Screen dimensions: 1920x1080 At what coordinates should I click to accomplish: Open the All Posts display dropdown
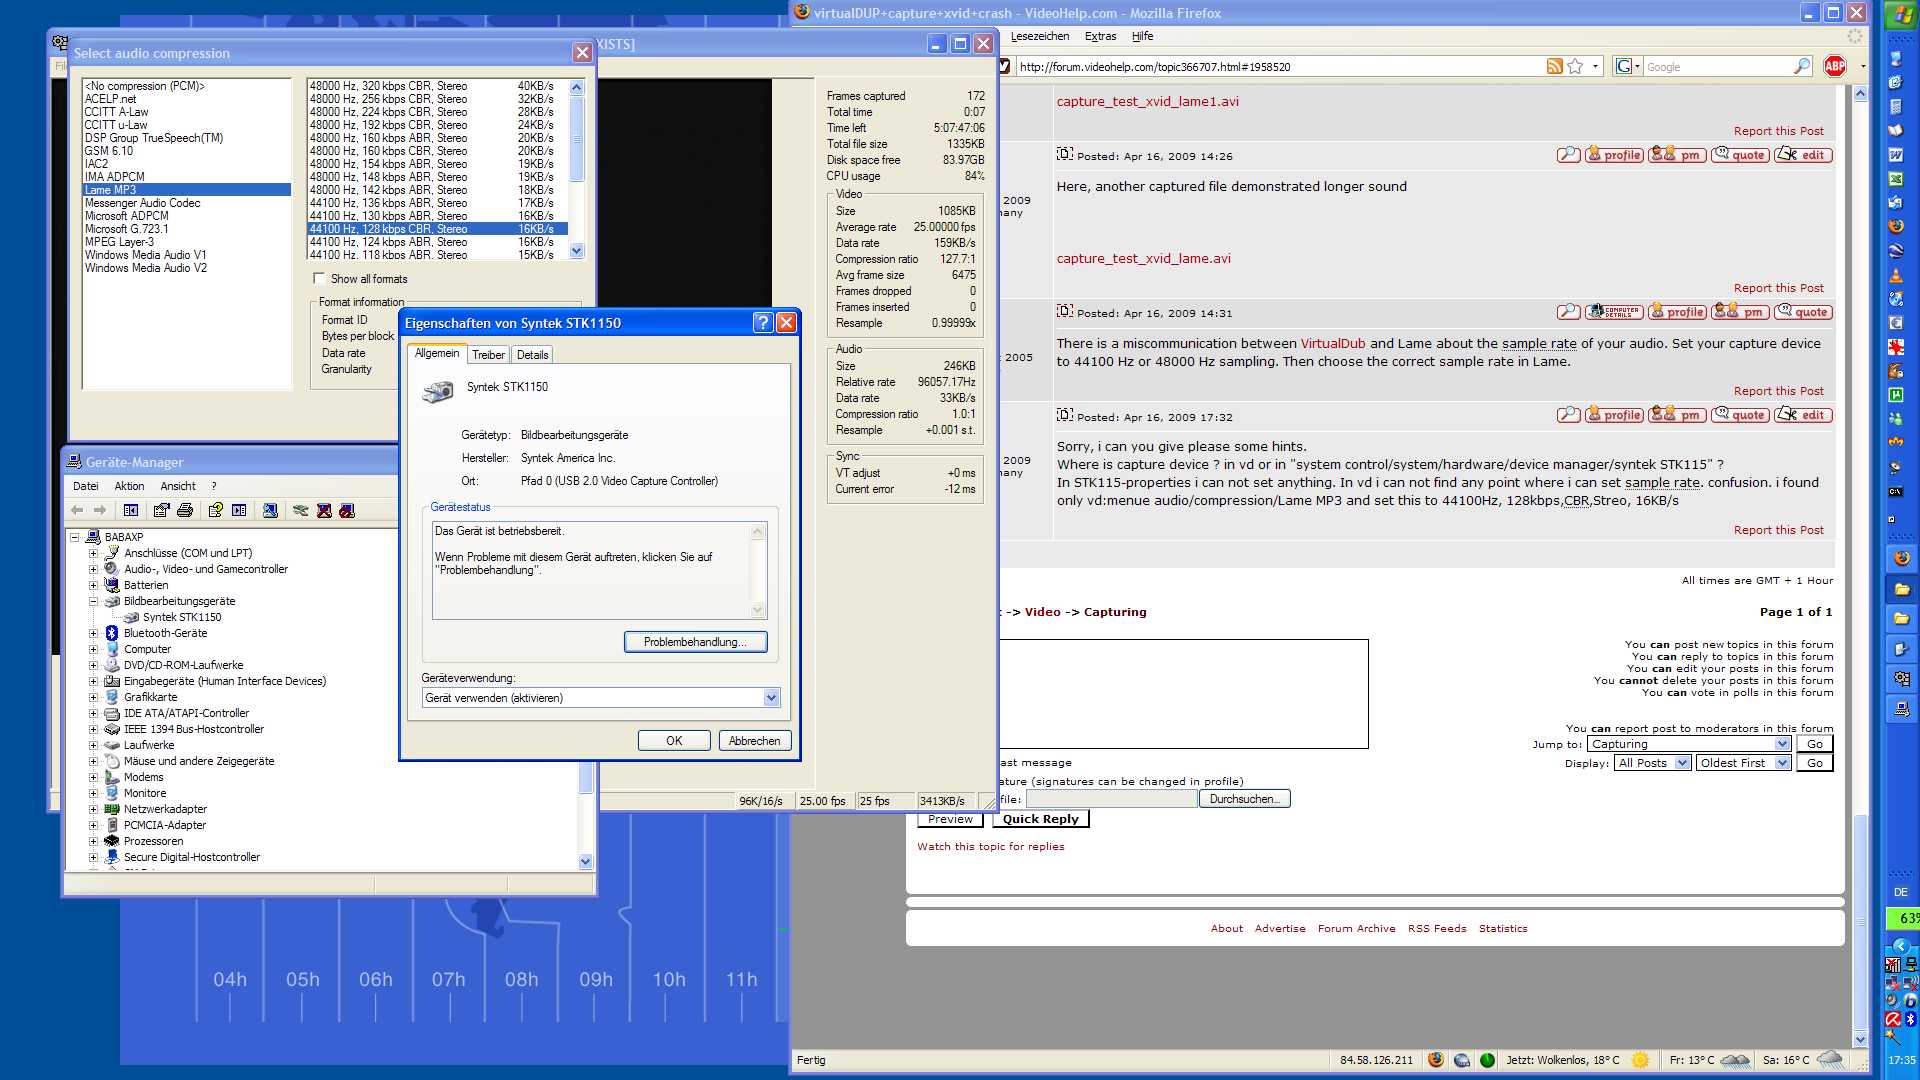coord(1682,763)
